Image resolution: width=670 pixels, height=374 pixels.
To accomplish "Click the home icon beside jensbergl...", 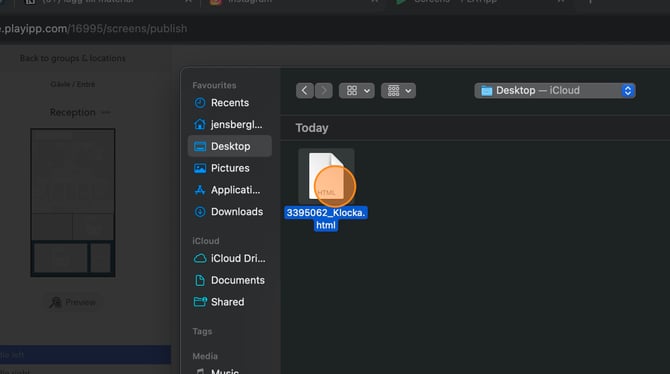I will coord(200,124).
